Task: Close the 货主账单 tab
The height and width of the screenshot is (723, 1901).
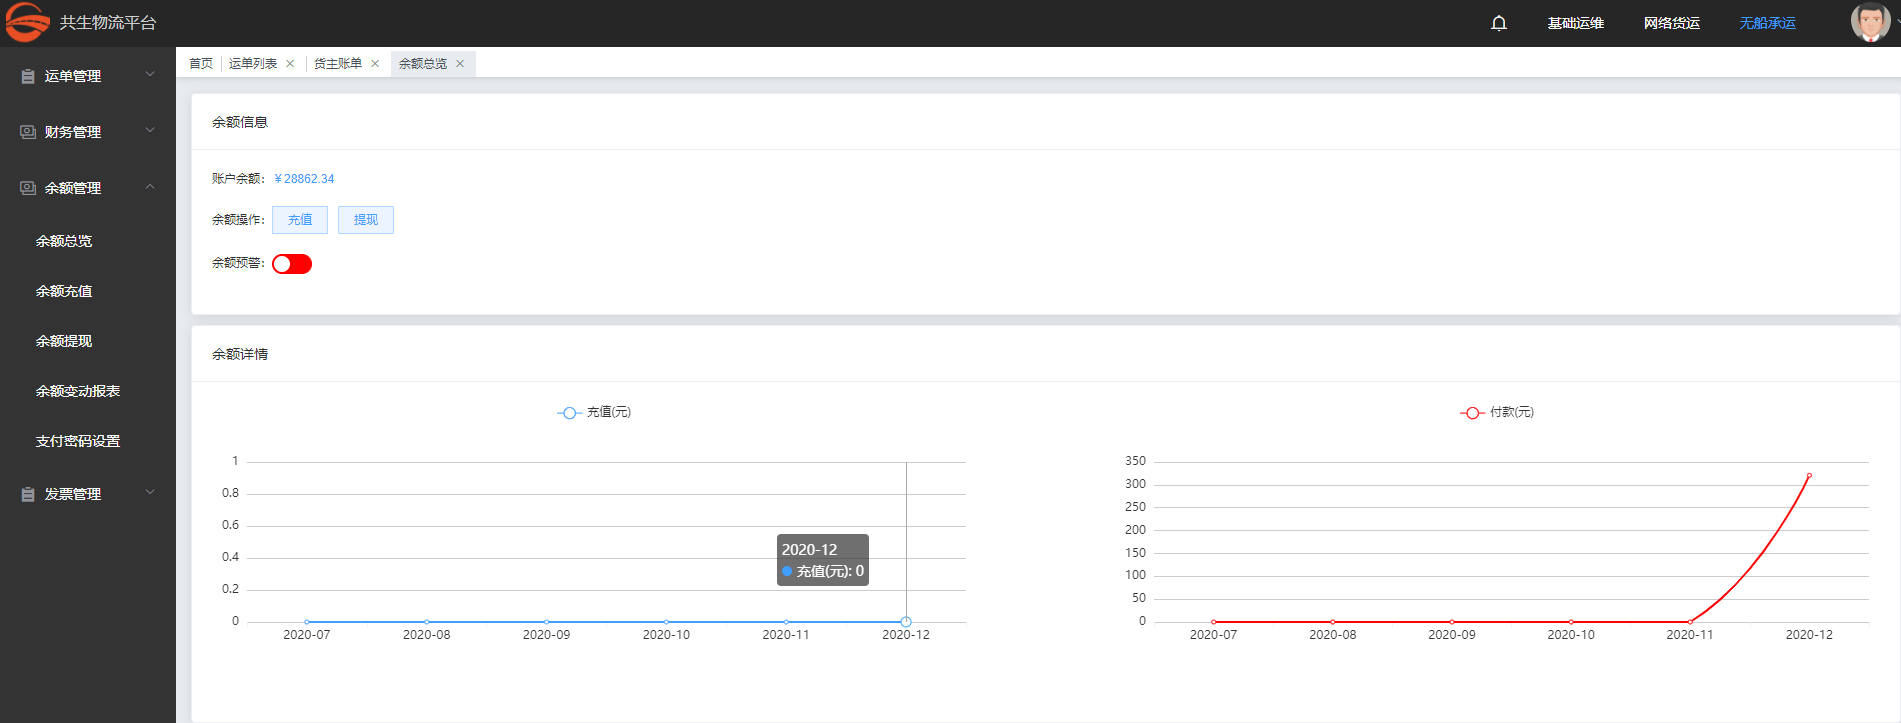Action: [375, 64]
